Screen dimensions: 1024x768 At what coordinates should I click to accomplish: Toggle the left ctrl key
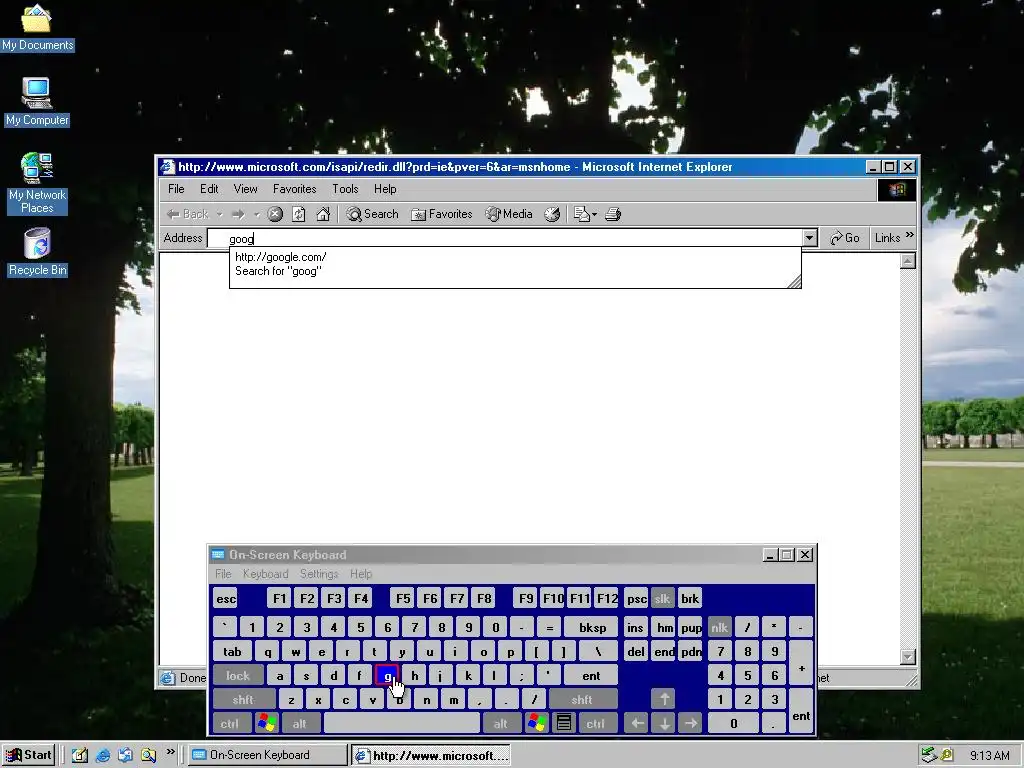coord(230,724)
